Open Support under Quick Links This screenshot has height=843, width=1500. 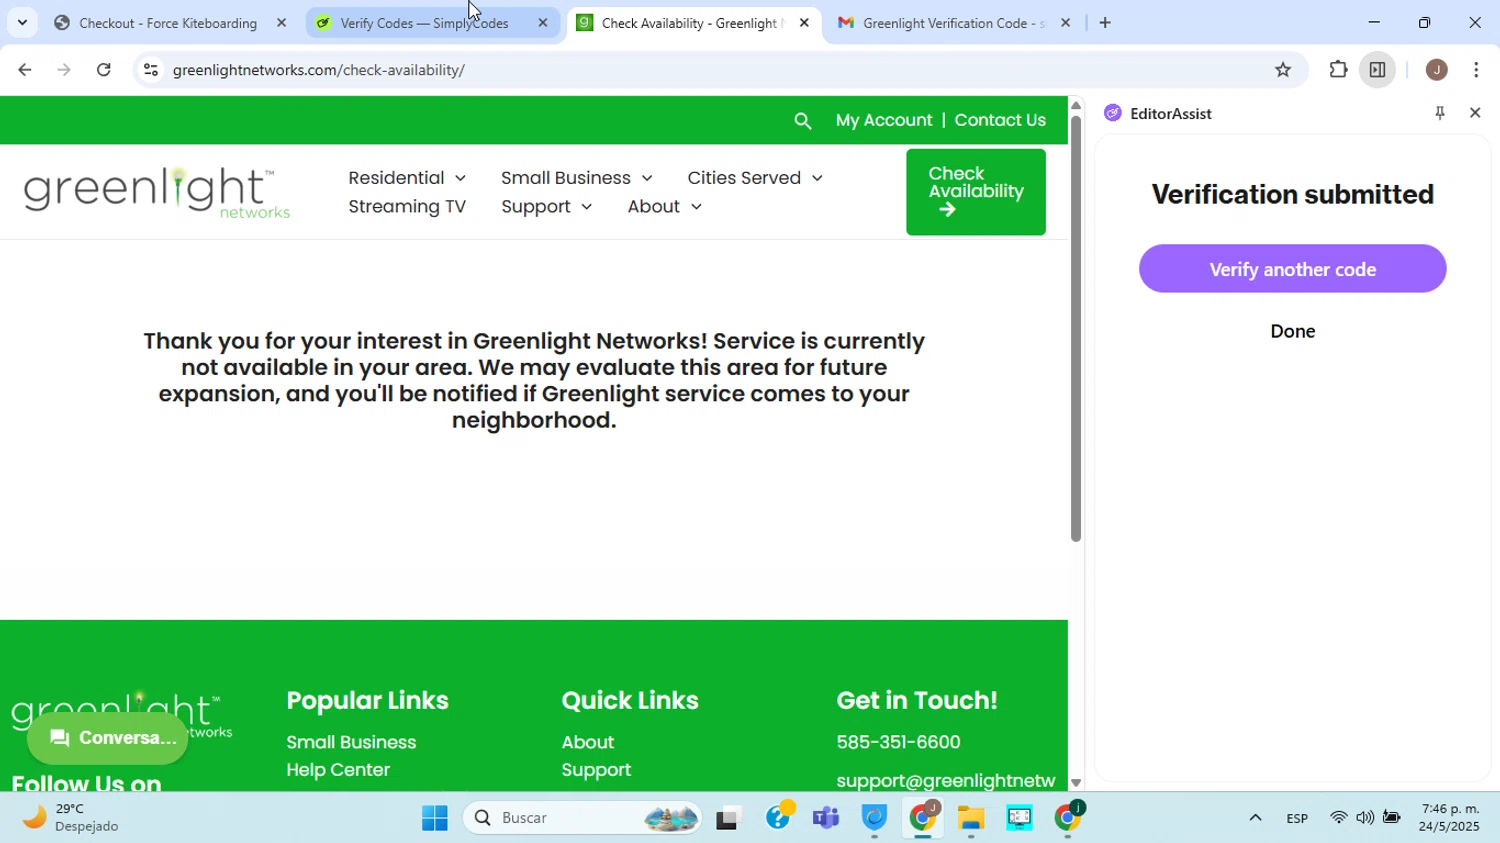tap(596, 770)
